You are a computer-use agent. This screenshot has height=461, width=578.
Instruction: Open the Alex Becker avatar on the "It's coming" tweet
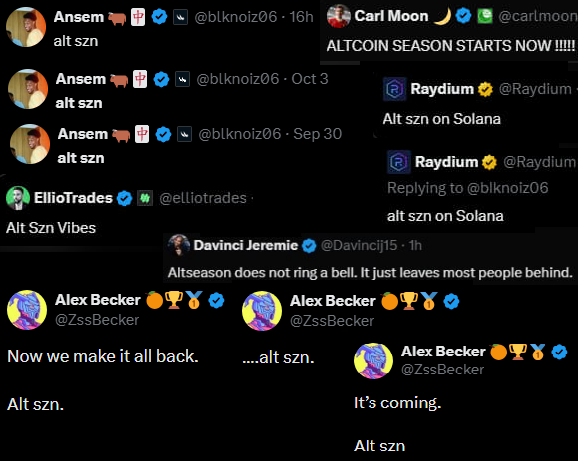[x=373, y=361]
